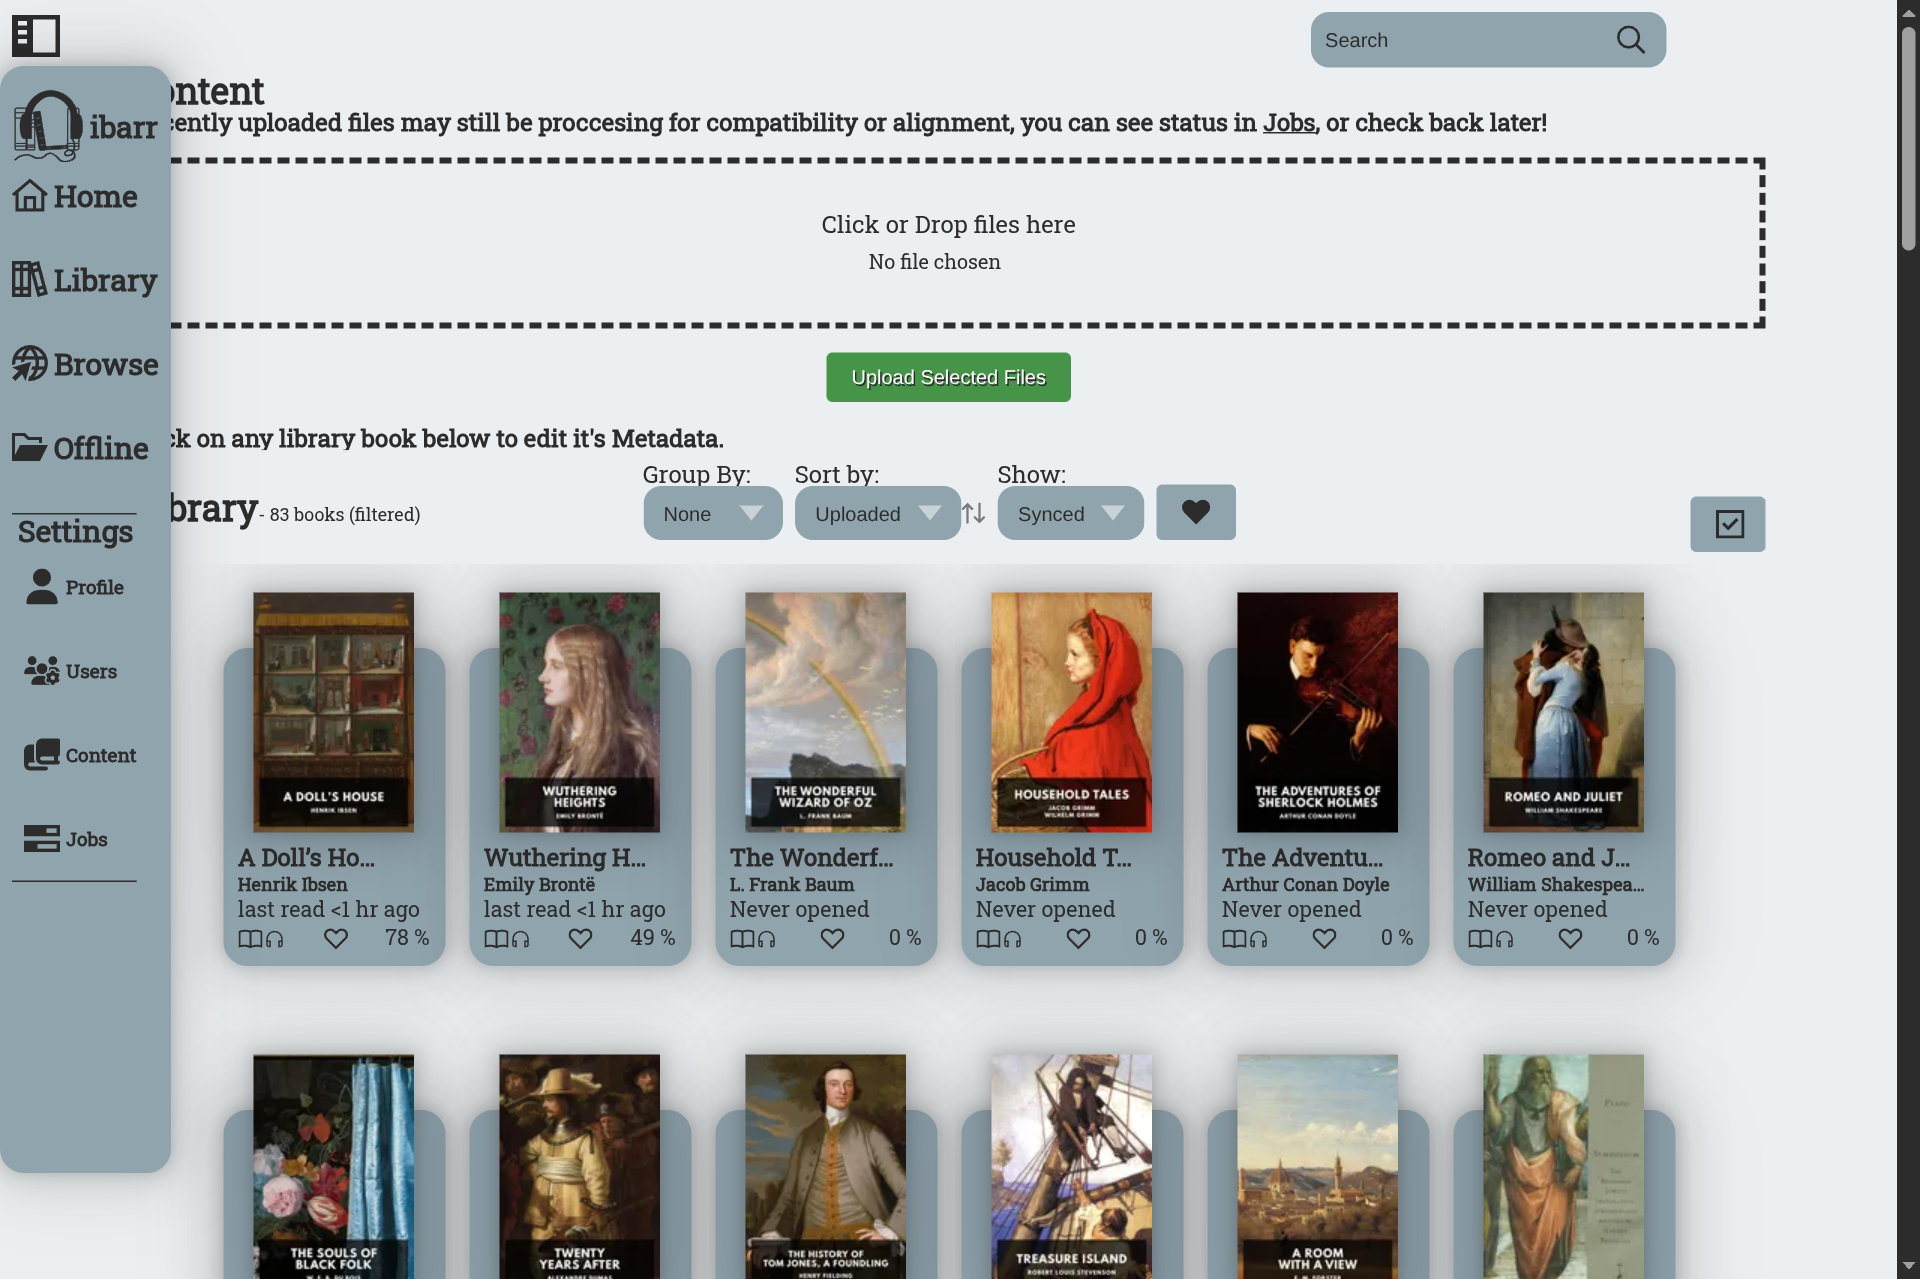
Task: Follow the Jobs link in notice
Action: tap(1288, 123)
